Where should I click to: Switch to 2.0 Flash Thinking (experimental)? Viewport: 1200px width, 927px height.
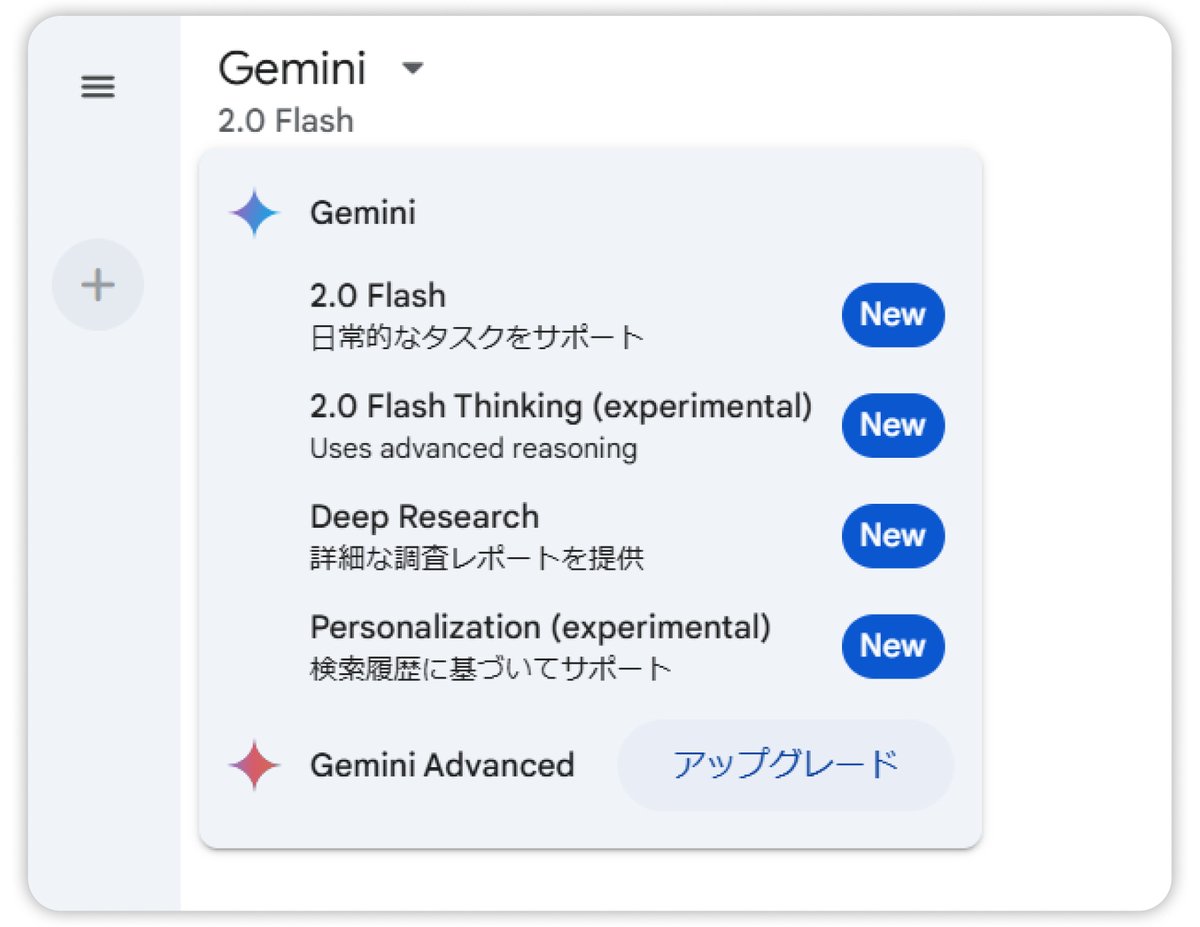[561, 406]
